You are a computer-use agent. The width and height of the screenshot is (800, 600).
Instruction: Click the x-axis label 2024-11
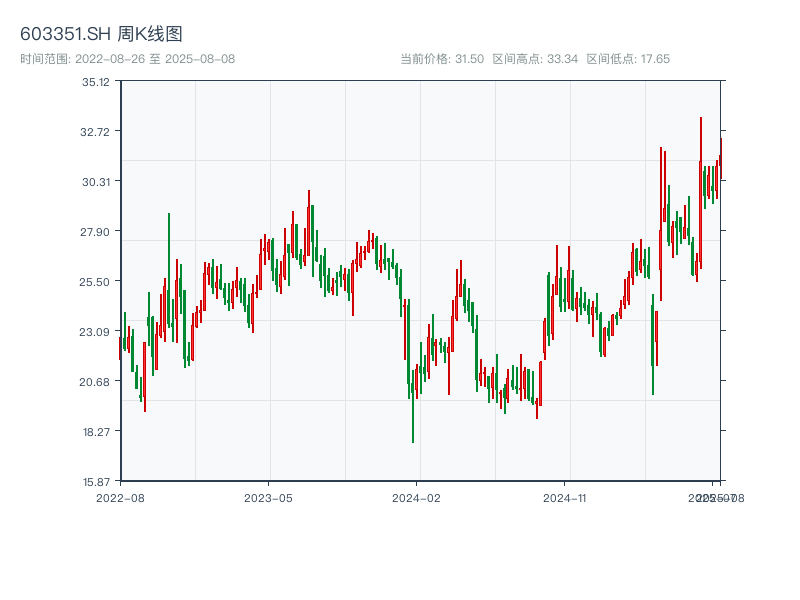point(565,498)
